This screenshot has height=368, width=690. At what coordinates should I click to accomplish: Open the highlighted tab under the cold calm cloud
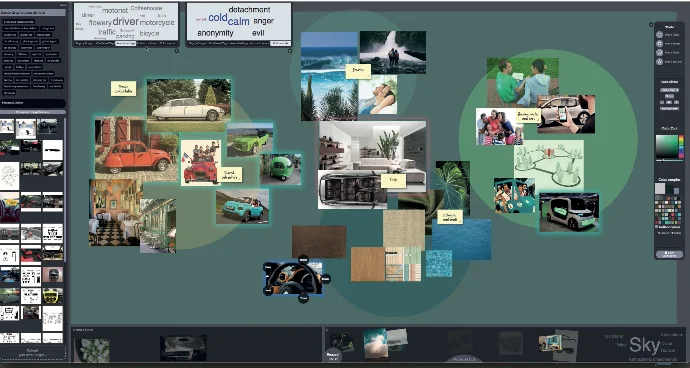coord(280,44)
